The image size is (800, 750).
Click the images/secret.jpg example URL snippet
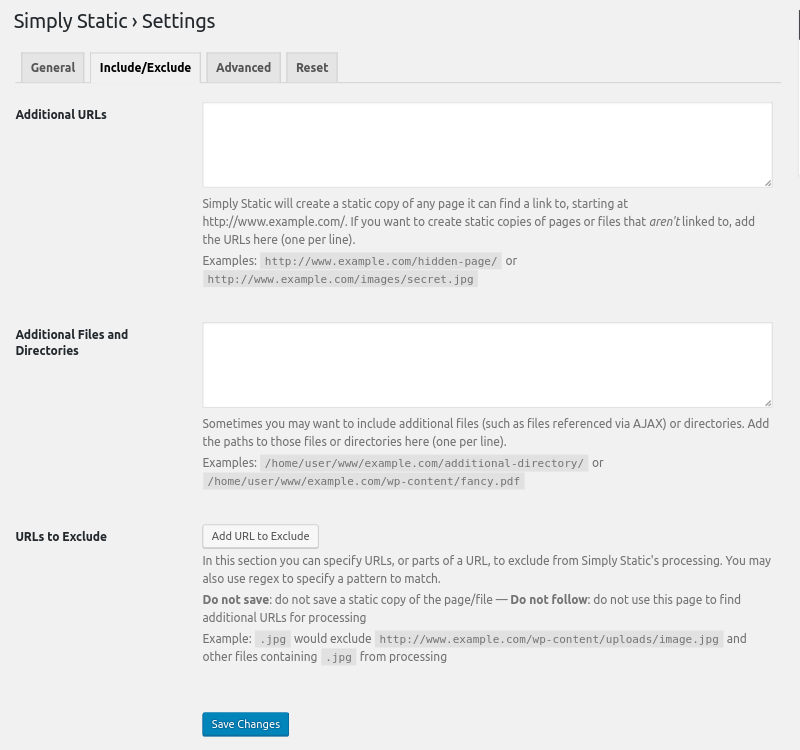(x=340, y=280)
